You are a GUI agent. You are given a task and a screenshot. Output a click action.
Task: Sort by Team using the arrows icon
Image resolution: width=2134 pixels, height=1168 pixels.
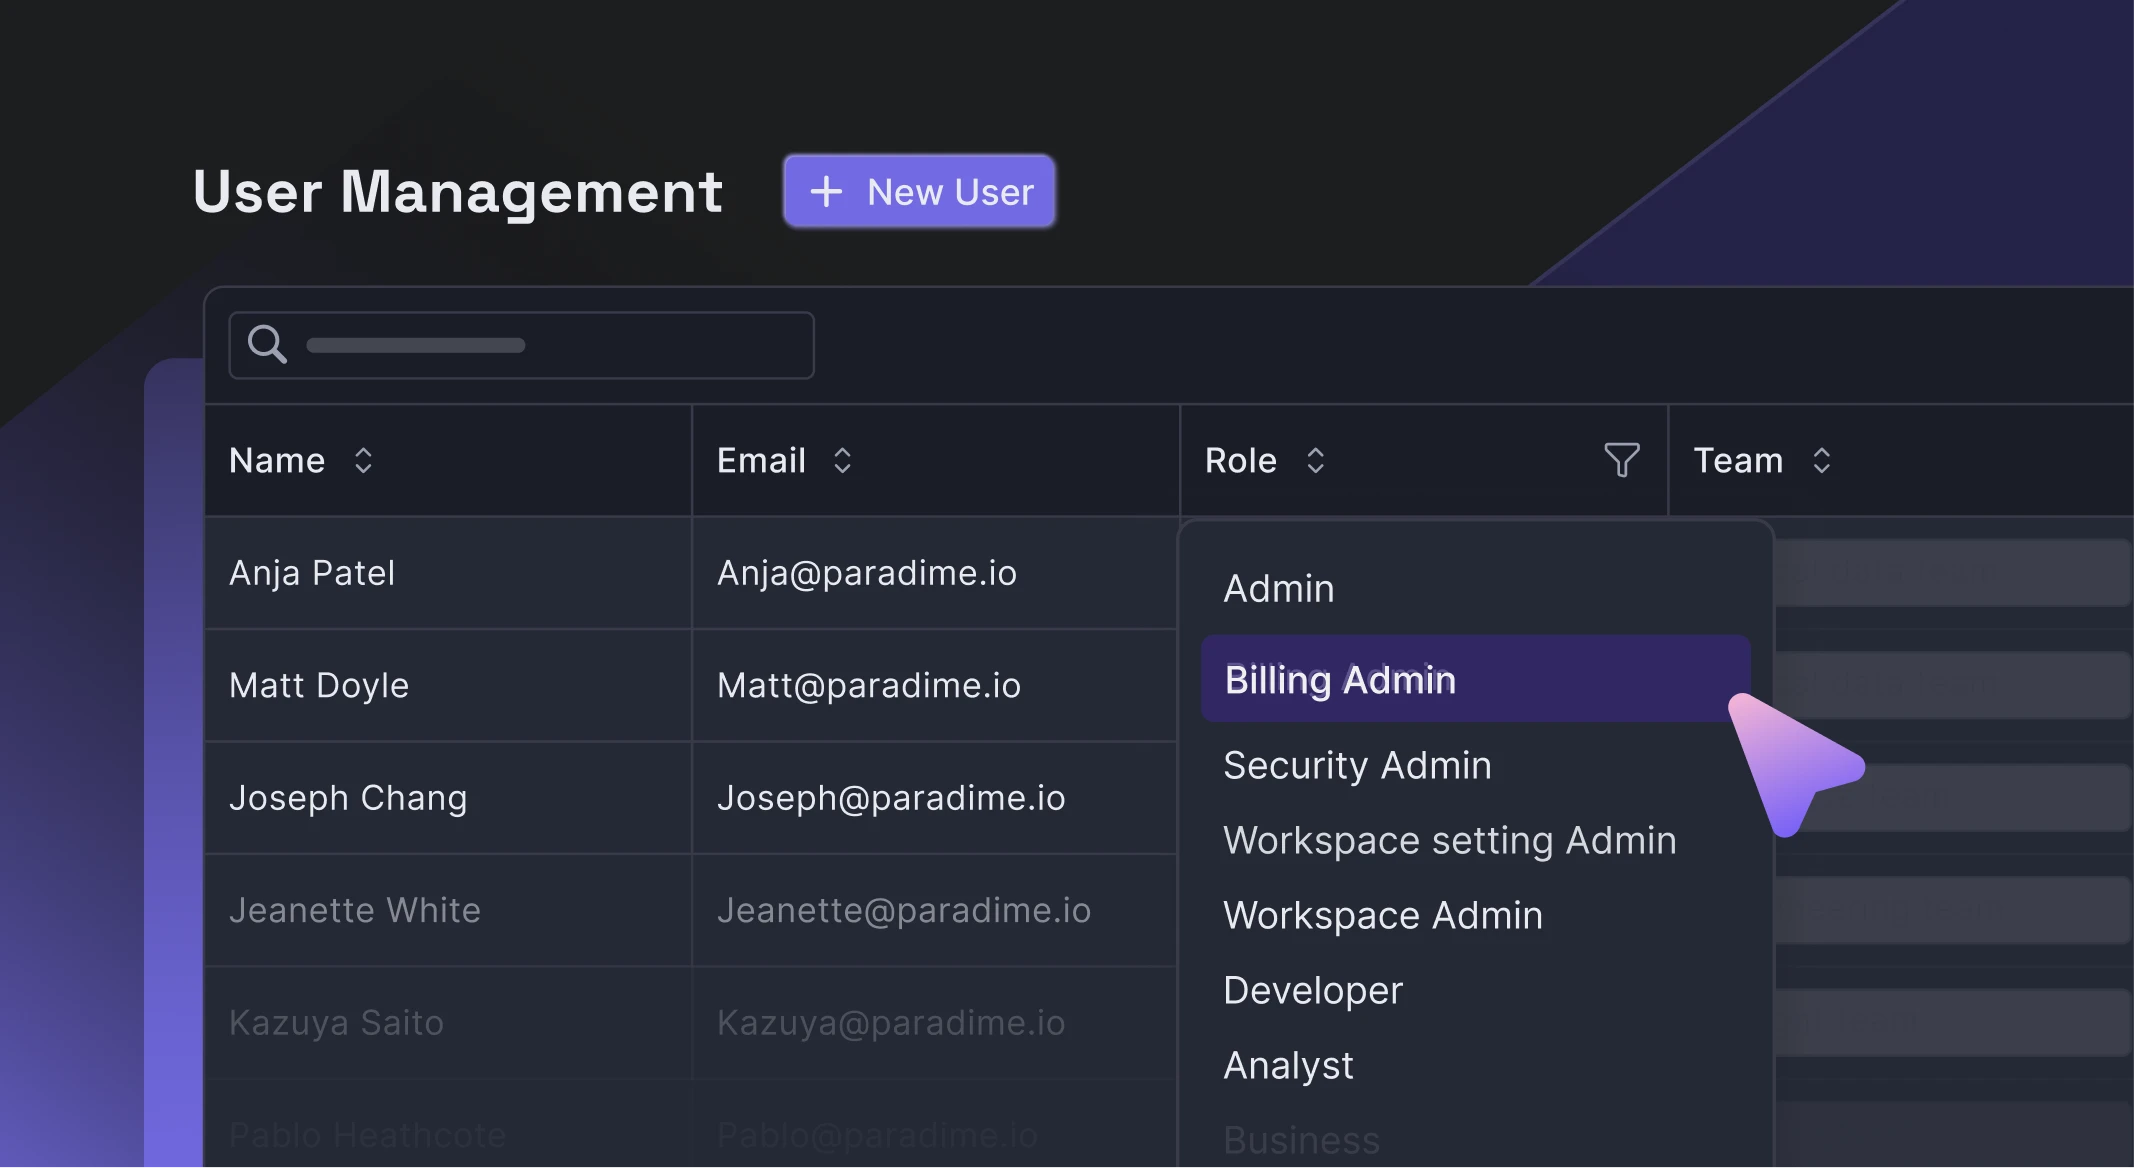click(1821, 460)
